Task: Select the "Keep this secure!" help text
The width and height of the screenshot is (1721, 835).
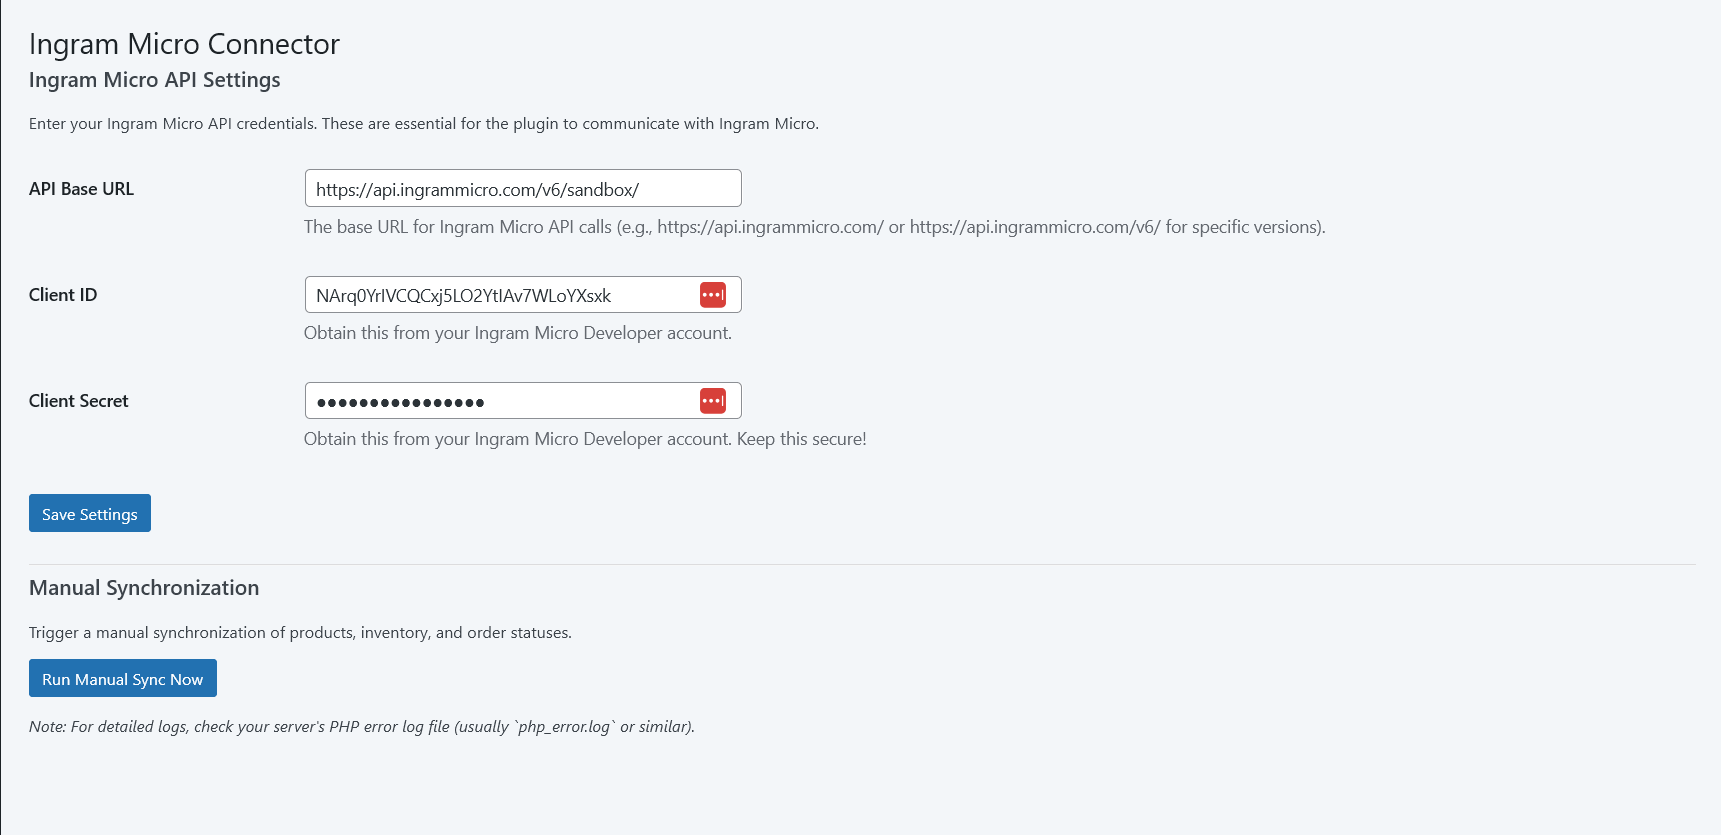Action: click(802, 439)
